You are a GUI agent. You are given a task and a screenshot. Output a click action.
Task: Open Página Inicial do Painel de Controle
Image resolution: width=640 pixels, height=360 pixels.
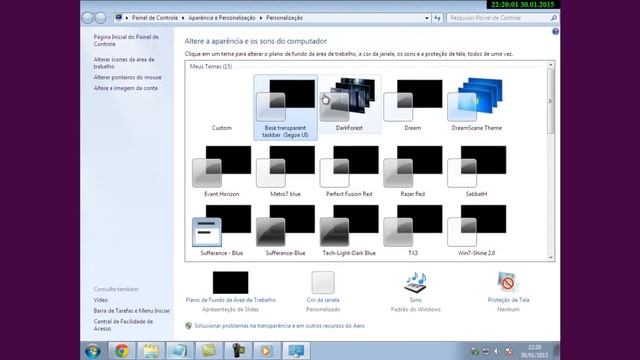126,40
